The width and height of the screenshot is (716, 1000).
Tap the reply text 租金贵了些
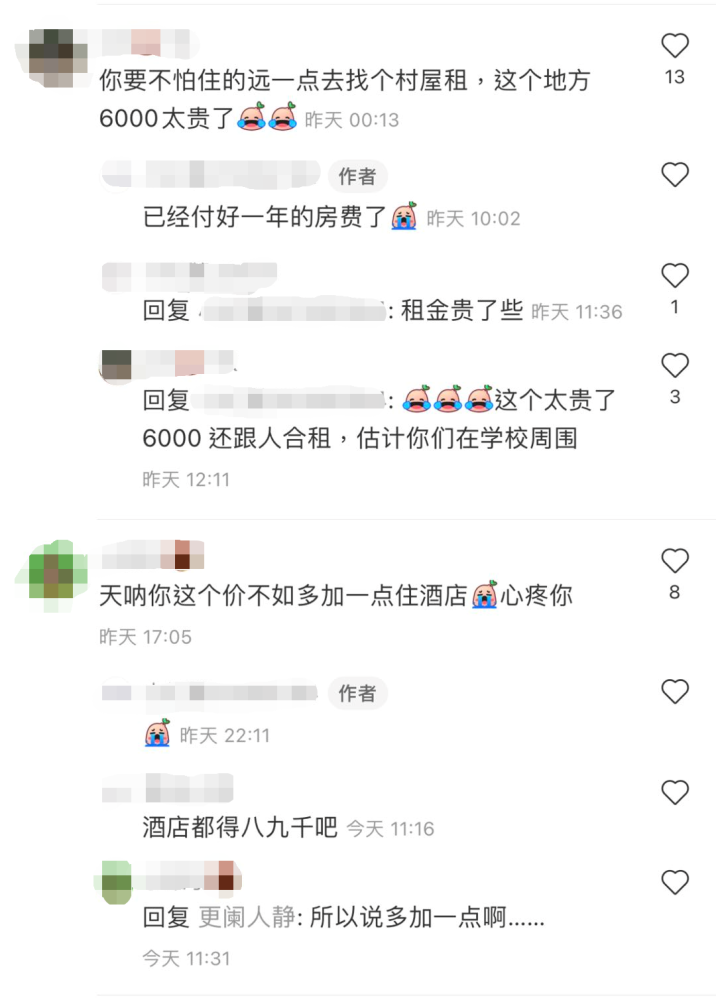tap(462, 311)
